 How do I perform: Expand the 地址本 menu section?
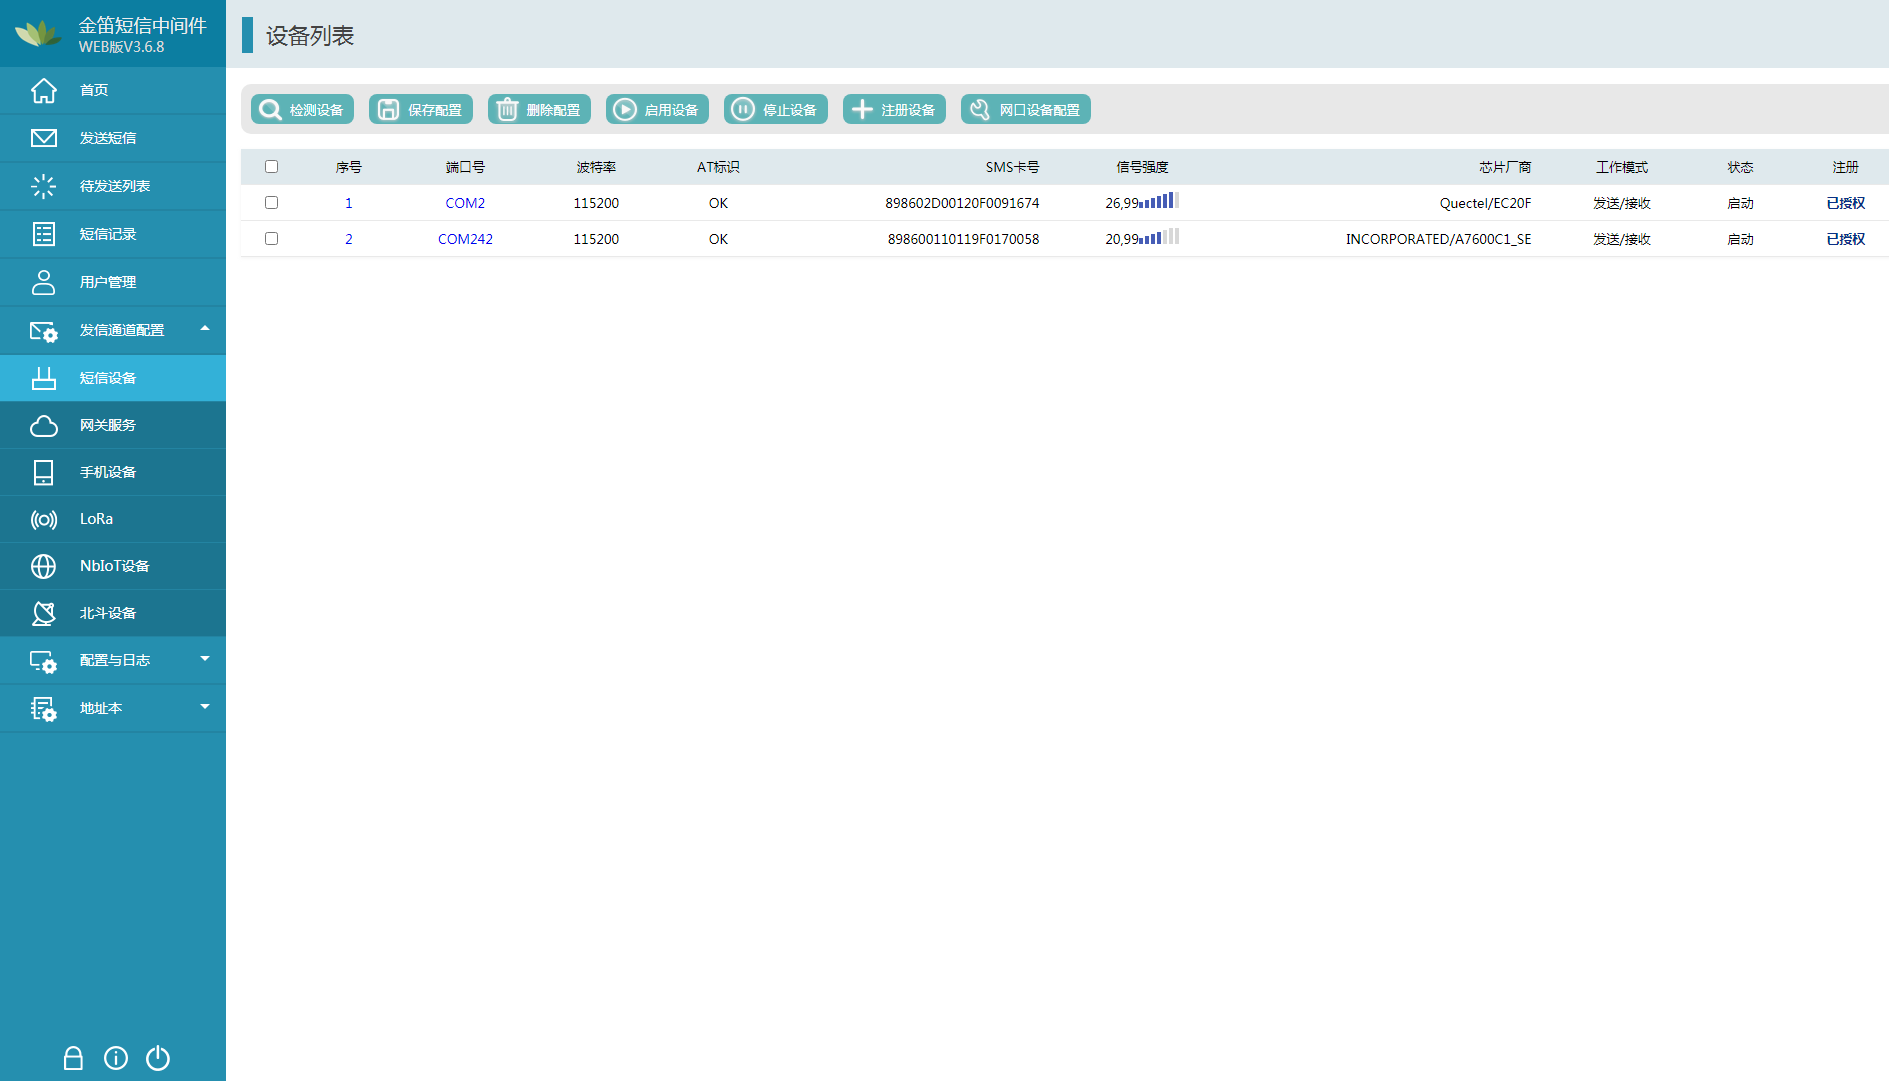coord(205,707)
